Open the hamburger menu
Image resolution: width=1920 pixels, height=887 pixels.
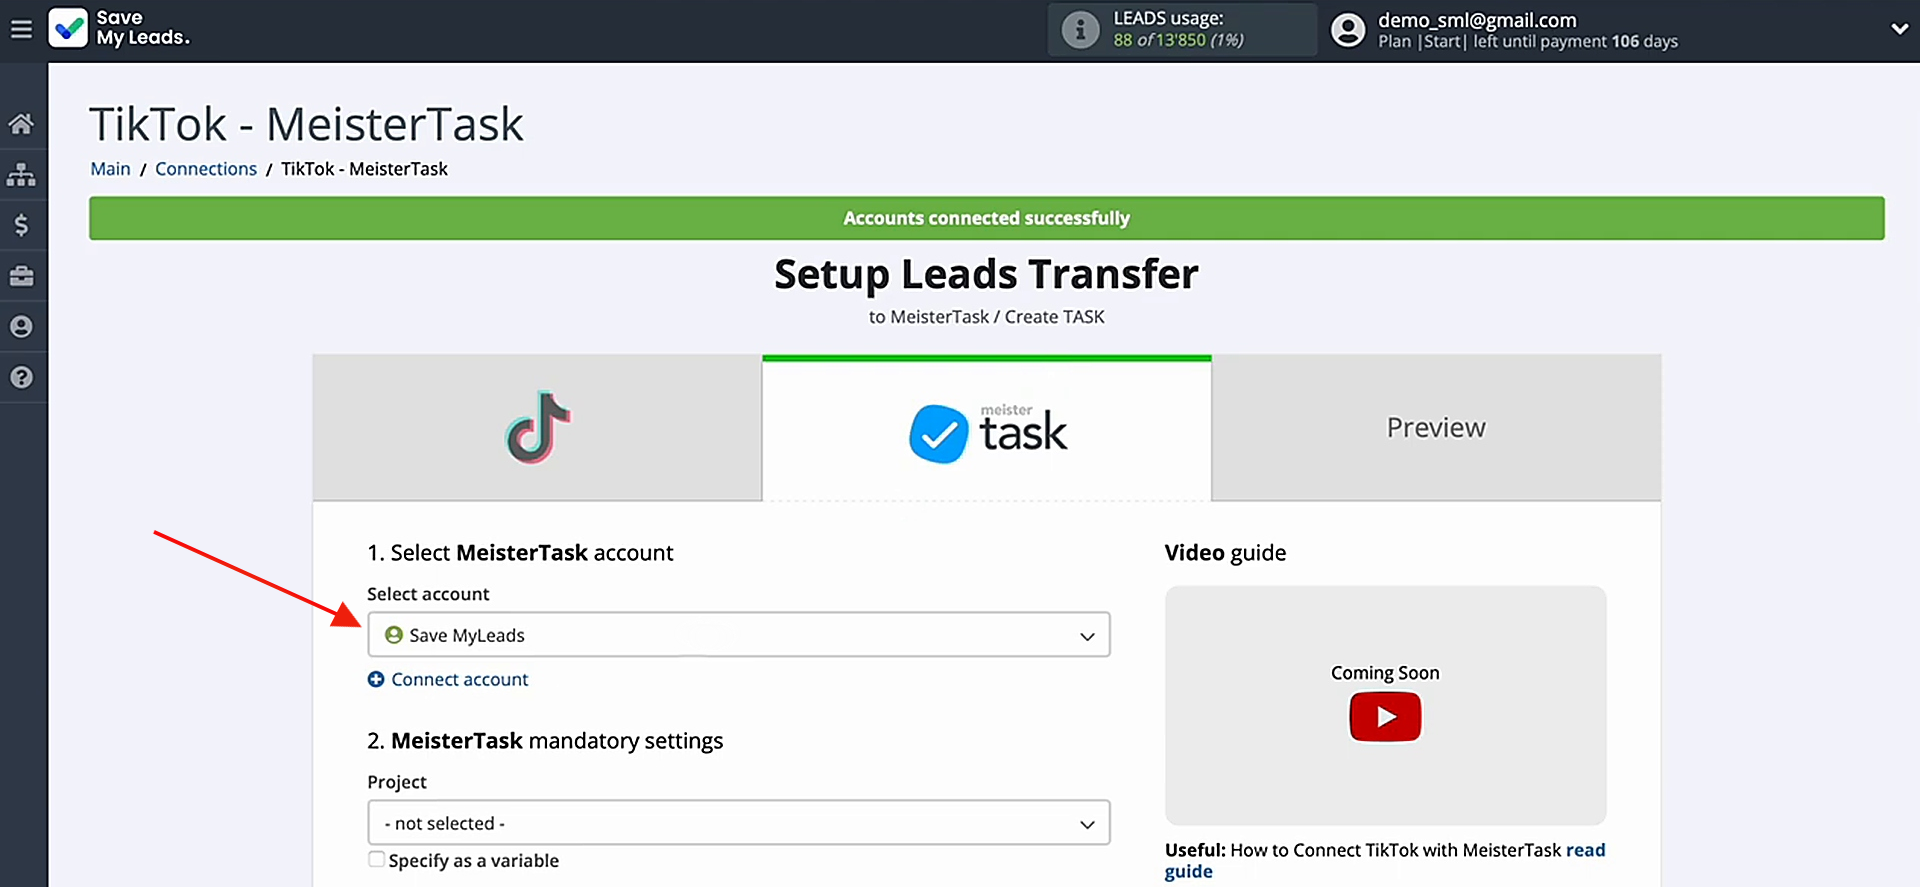[21, 29]
